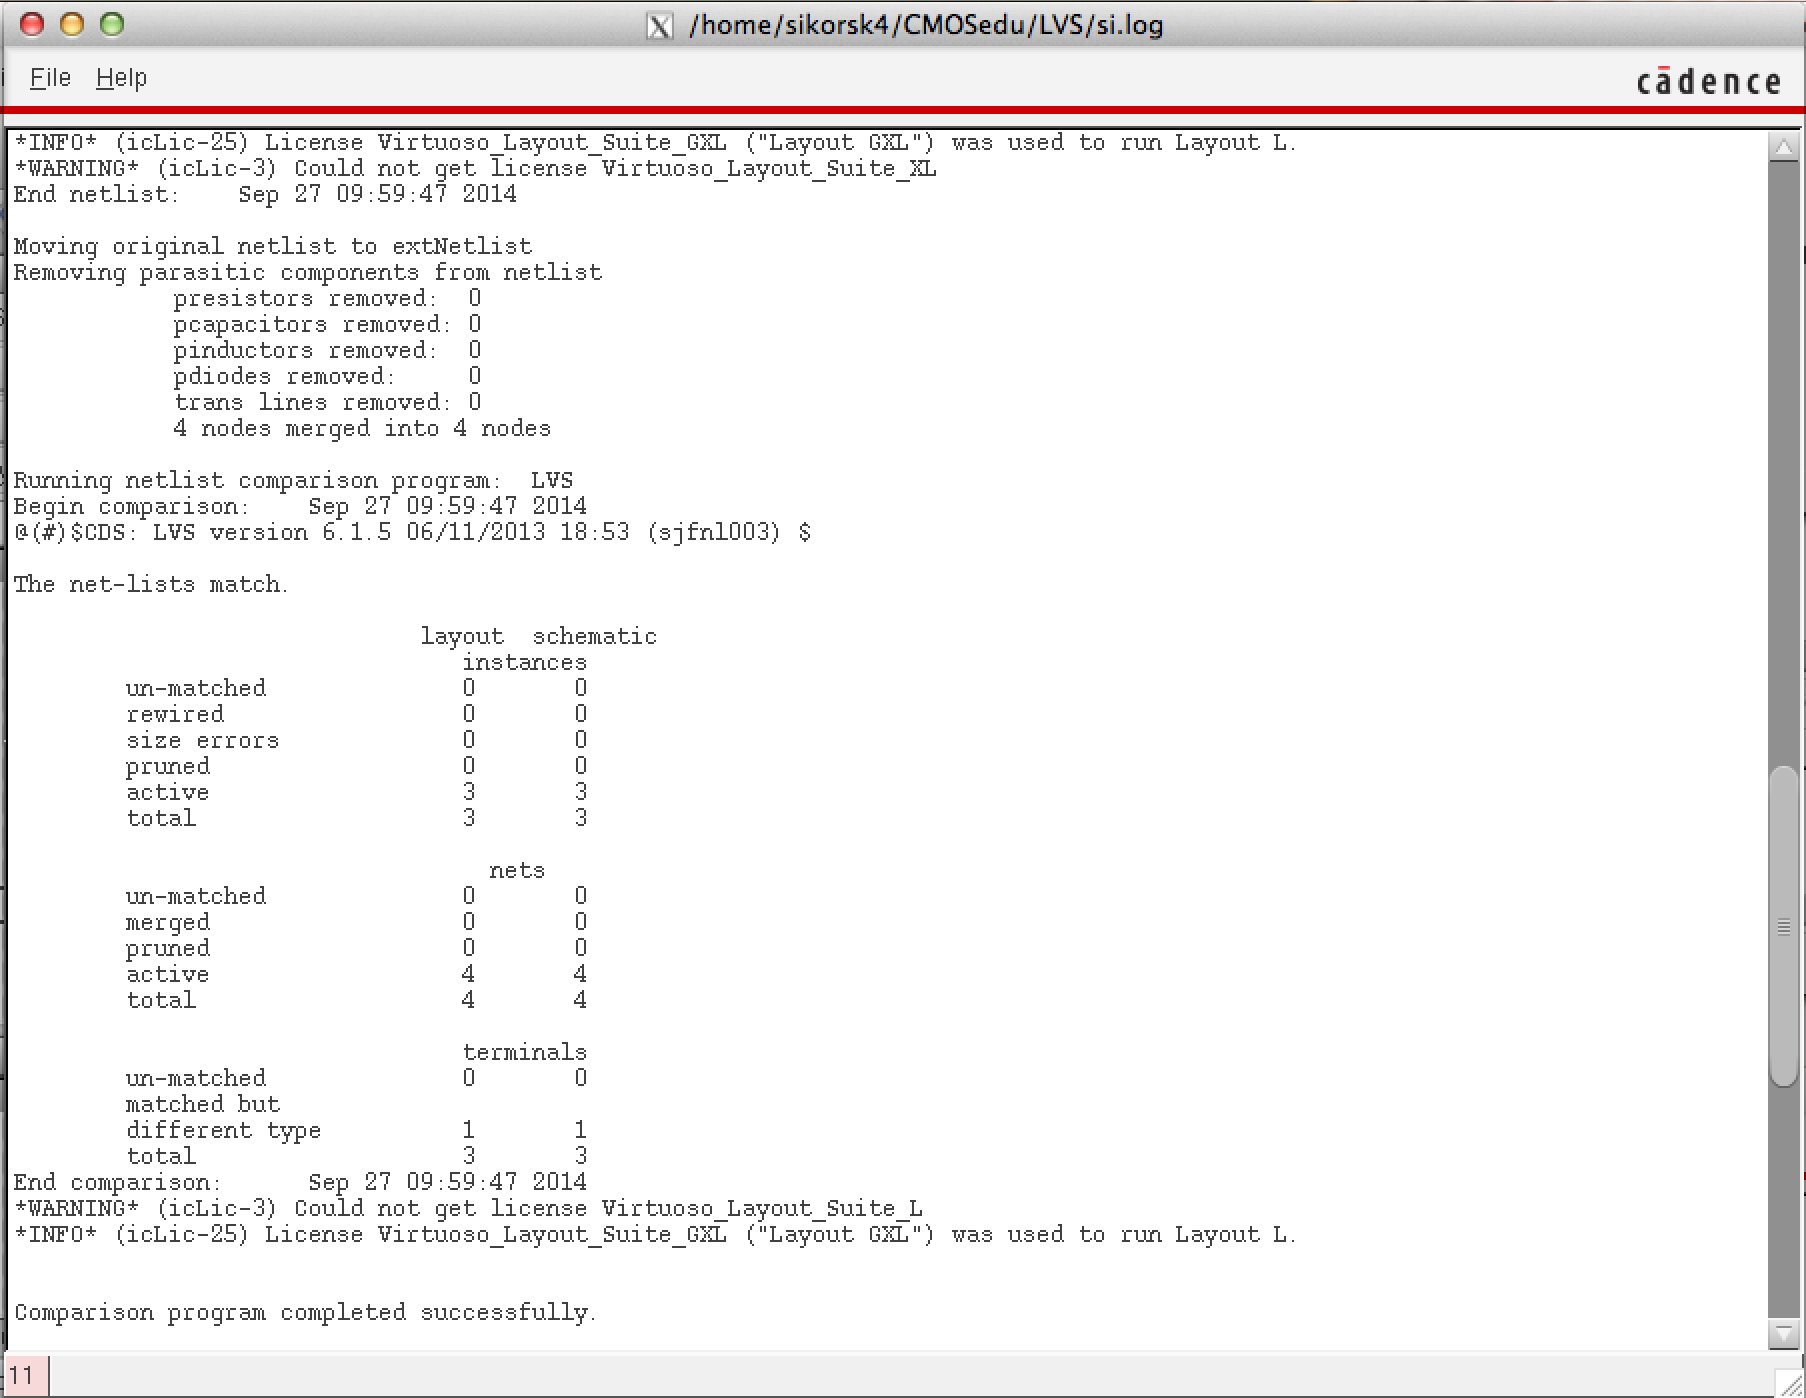This screenshot has height=1398, width=1806.
Task: Click the 'different type' row label
Action: 223,1130
